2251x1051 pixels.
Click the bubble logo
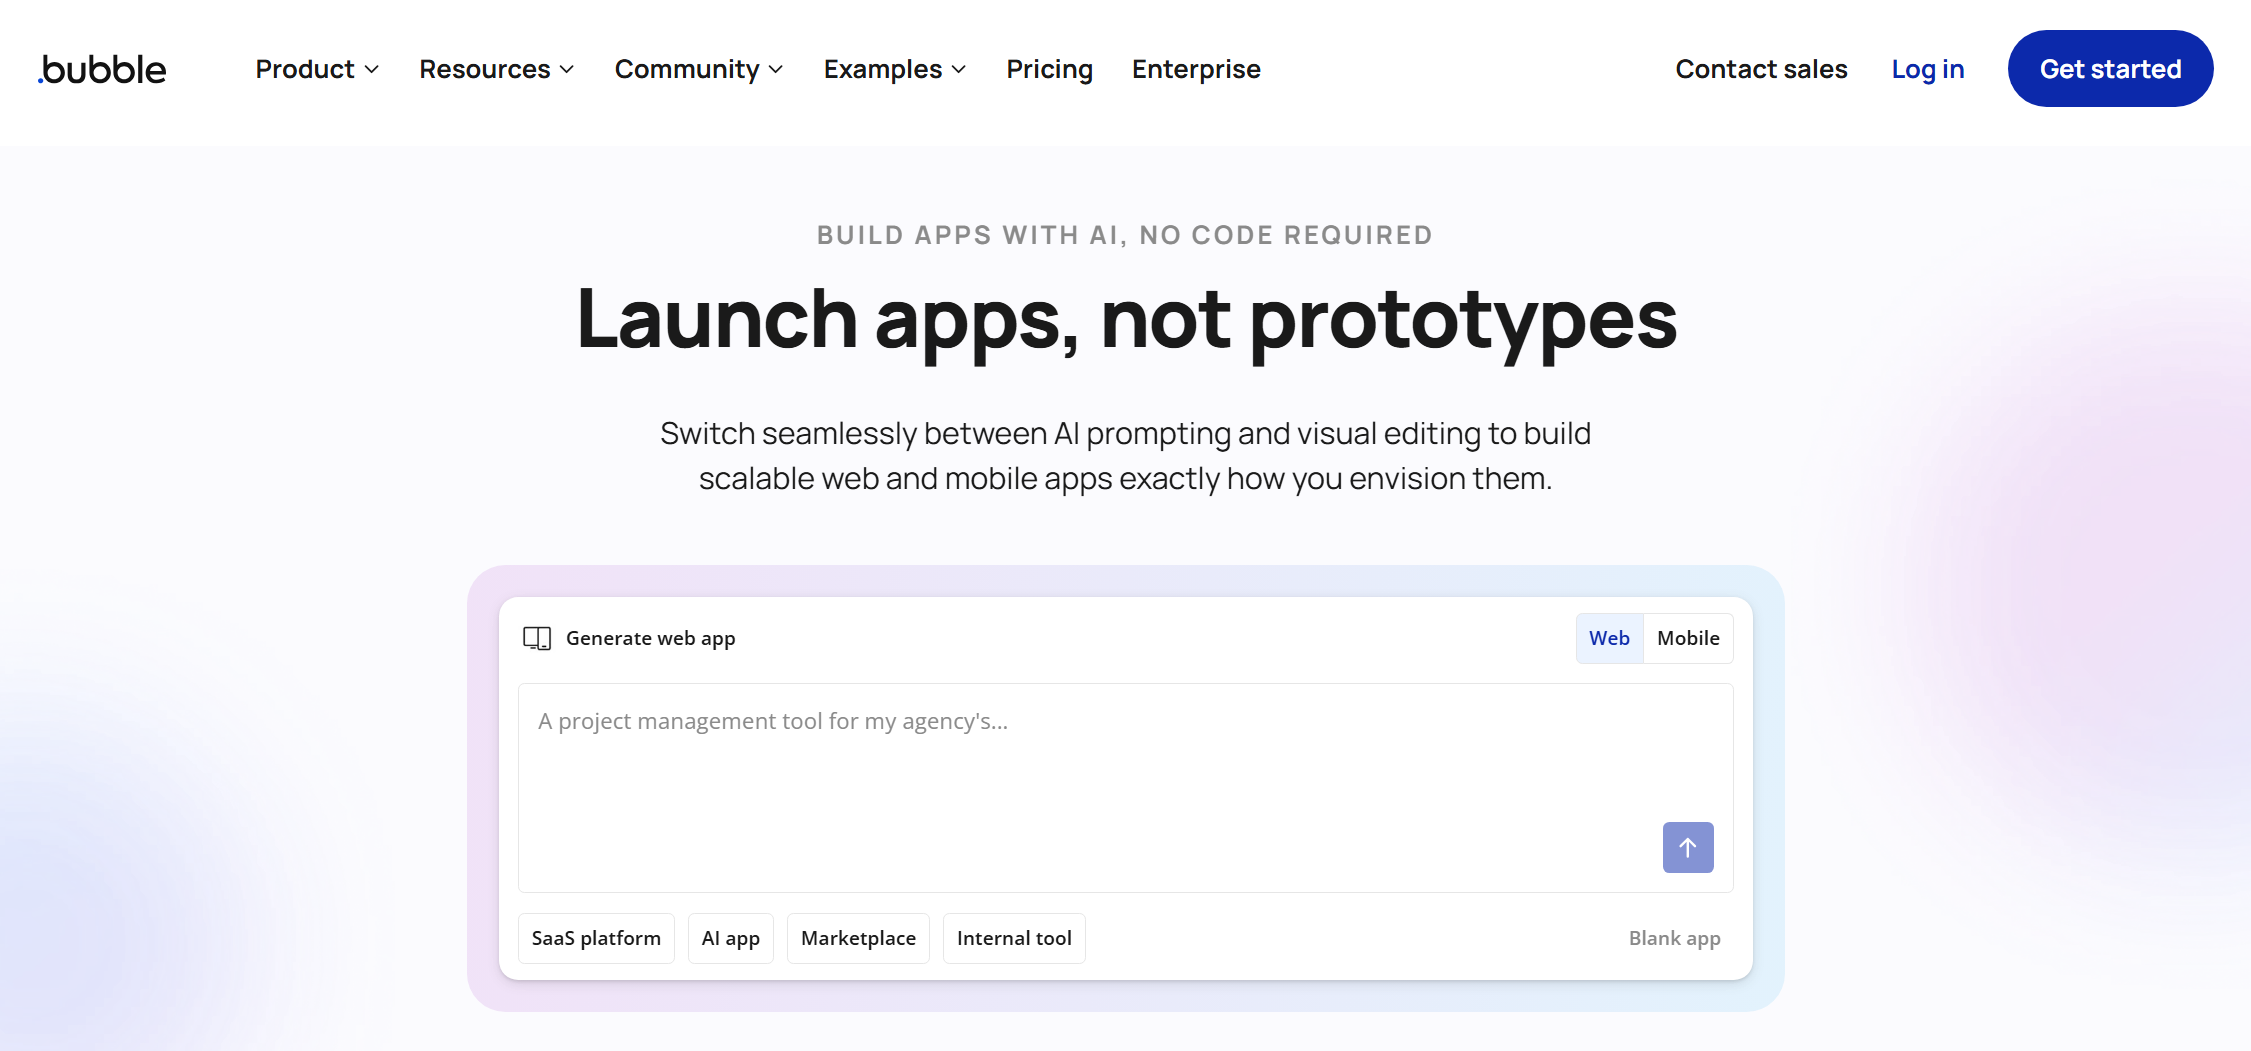click(x=100, y=68)
